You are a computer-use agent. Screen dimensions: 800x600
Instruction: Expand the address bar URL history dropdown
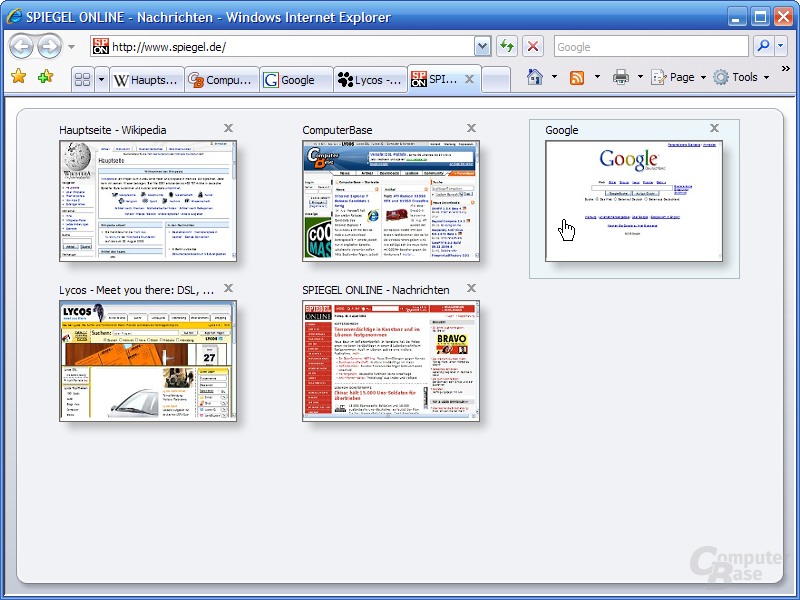(482, 46)
